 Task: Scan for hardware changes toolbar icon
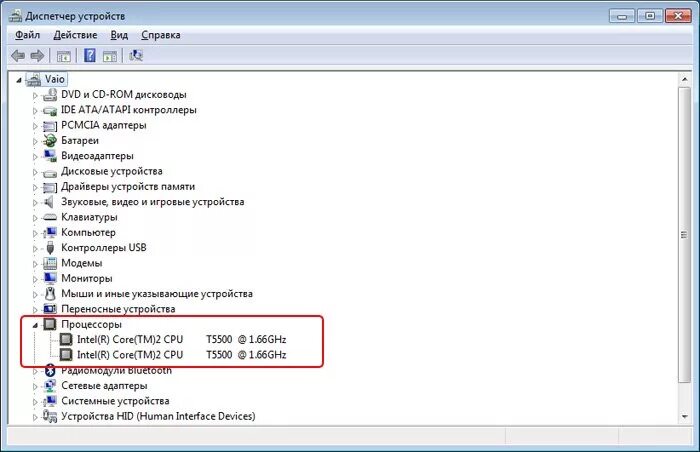(x=136, y=55)
